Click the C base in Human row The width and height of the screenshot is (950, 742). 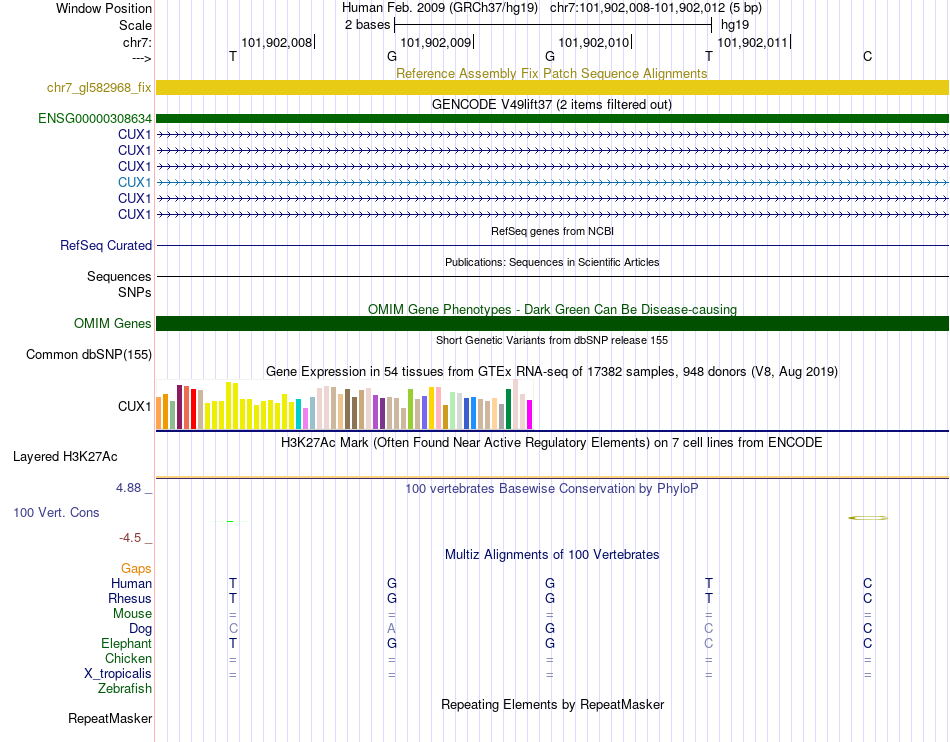pyautogui.click(x=868, y=583)
